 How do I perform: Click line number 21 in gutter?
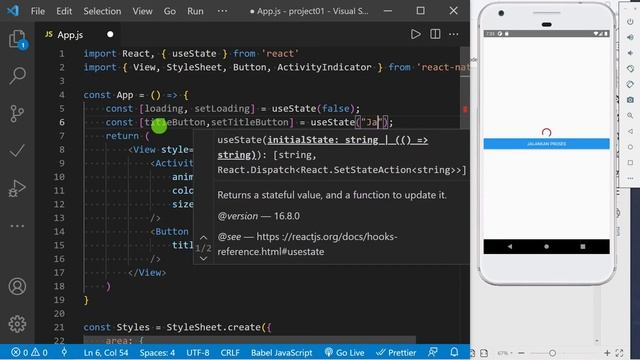point(59,327)
